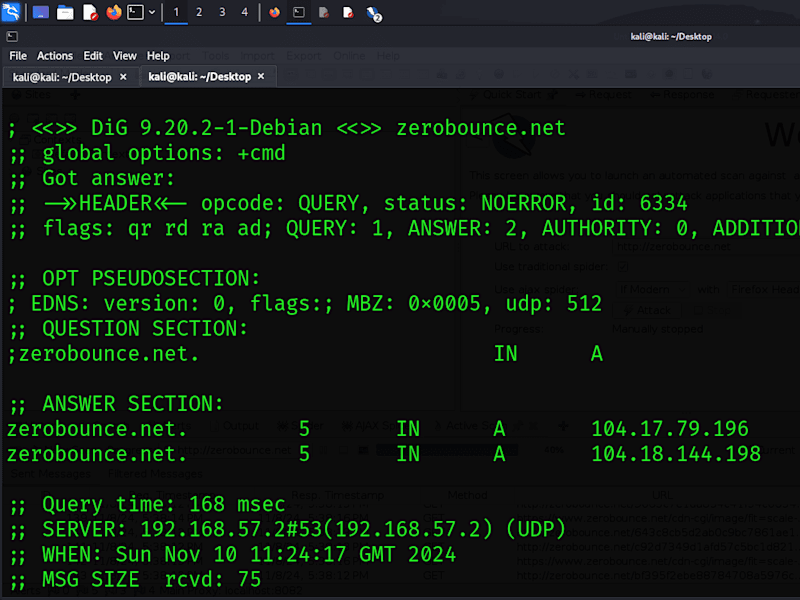Switch to workspace 1
This screenshot has height=600, width=800.
(176, 12)
